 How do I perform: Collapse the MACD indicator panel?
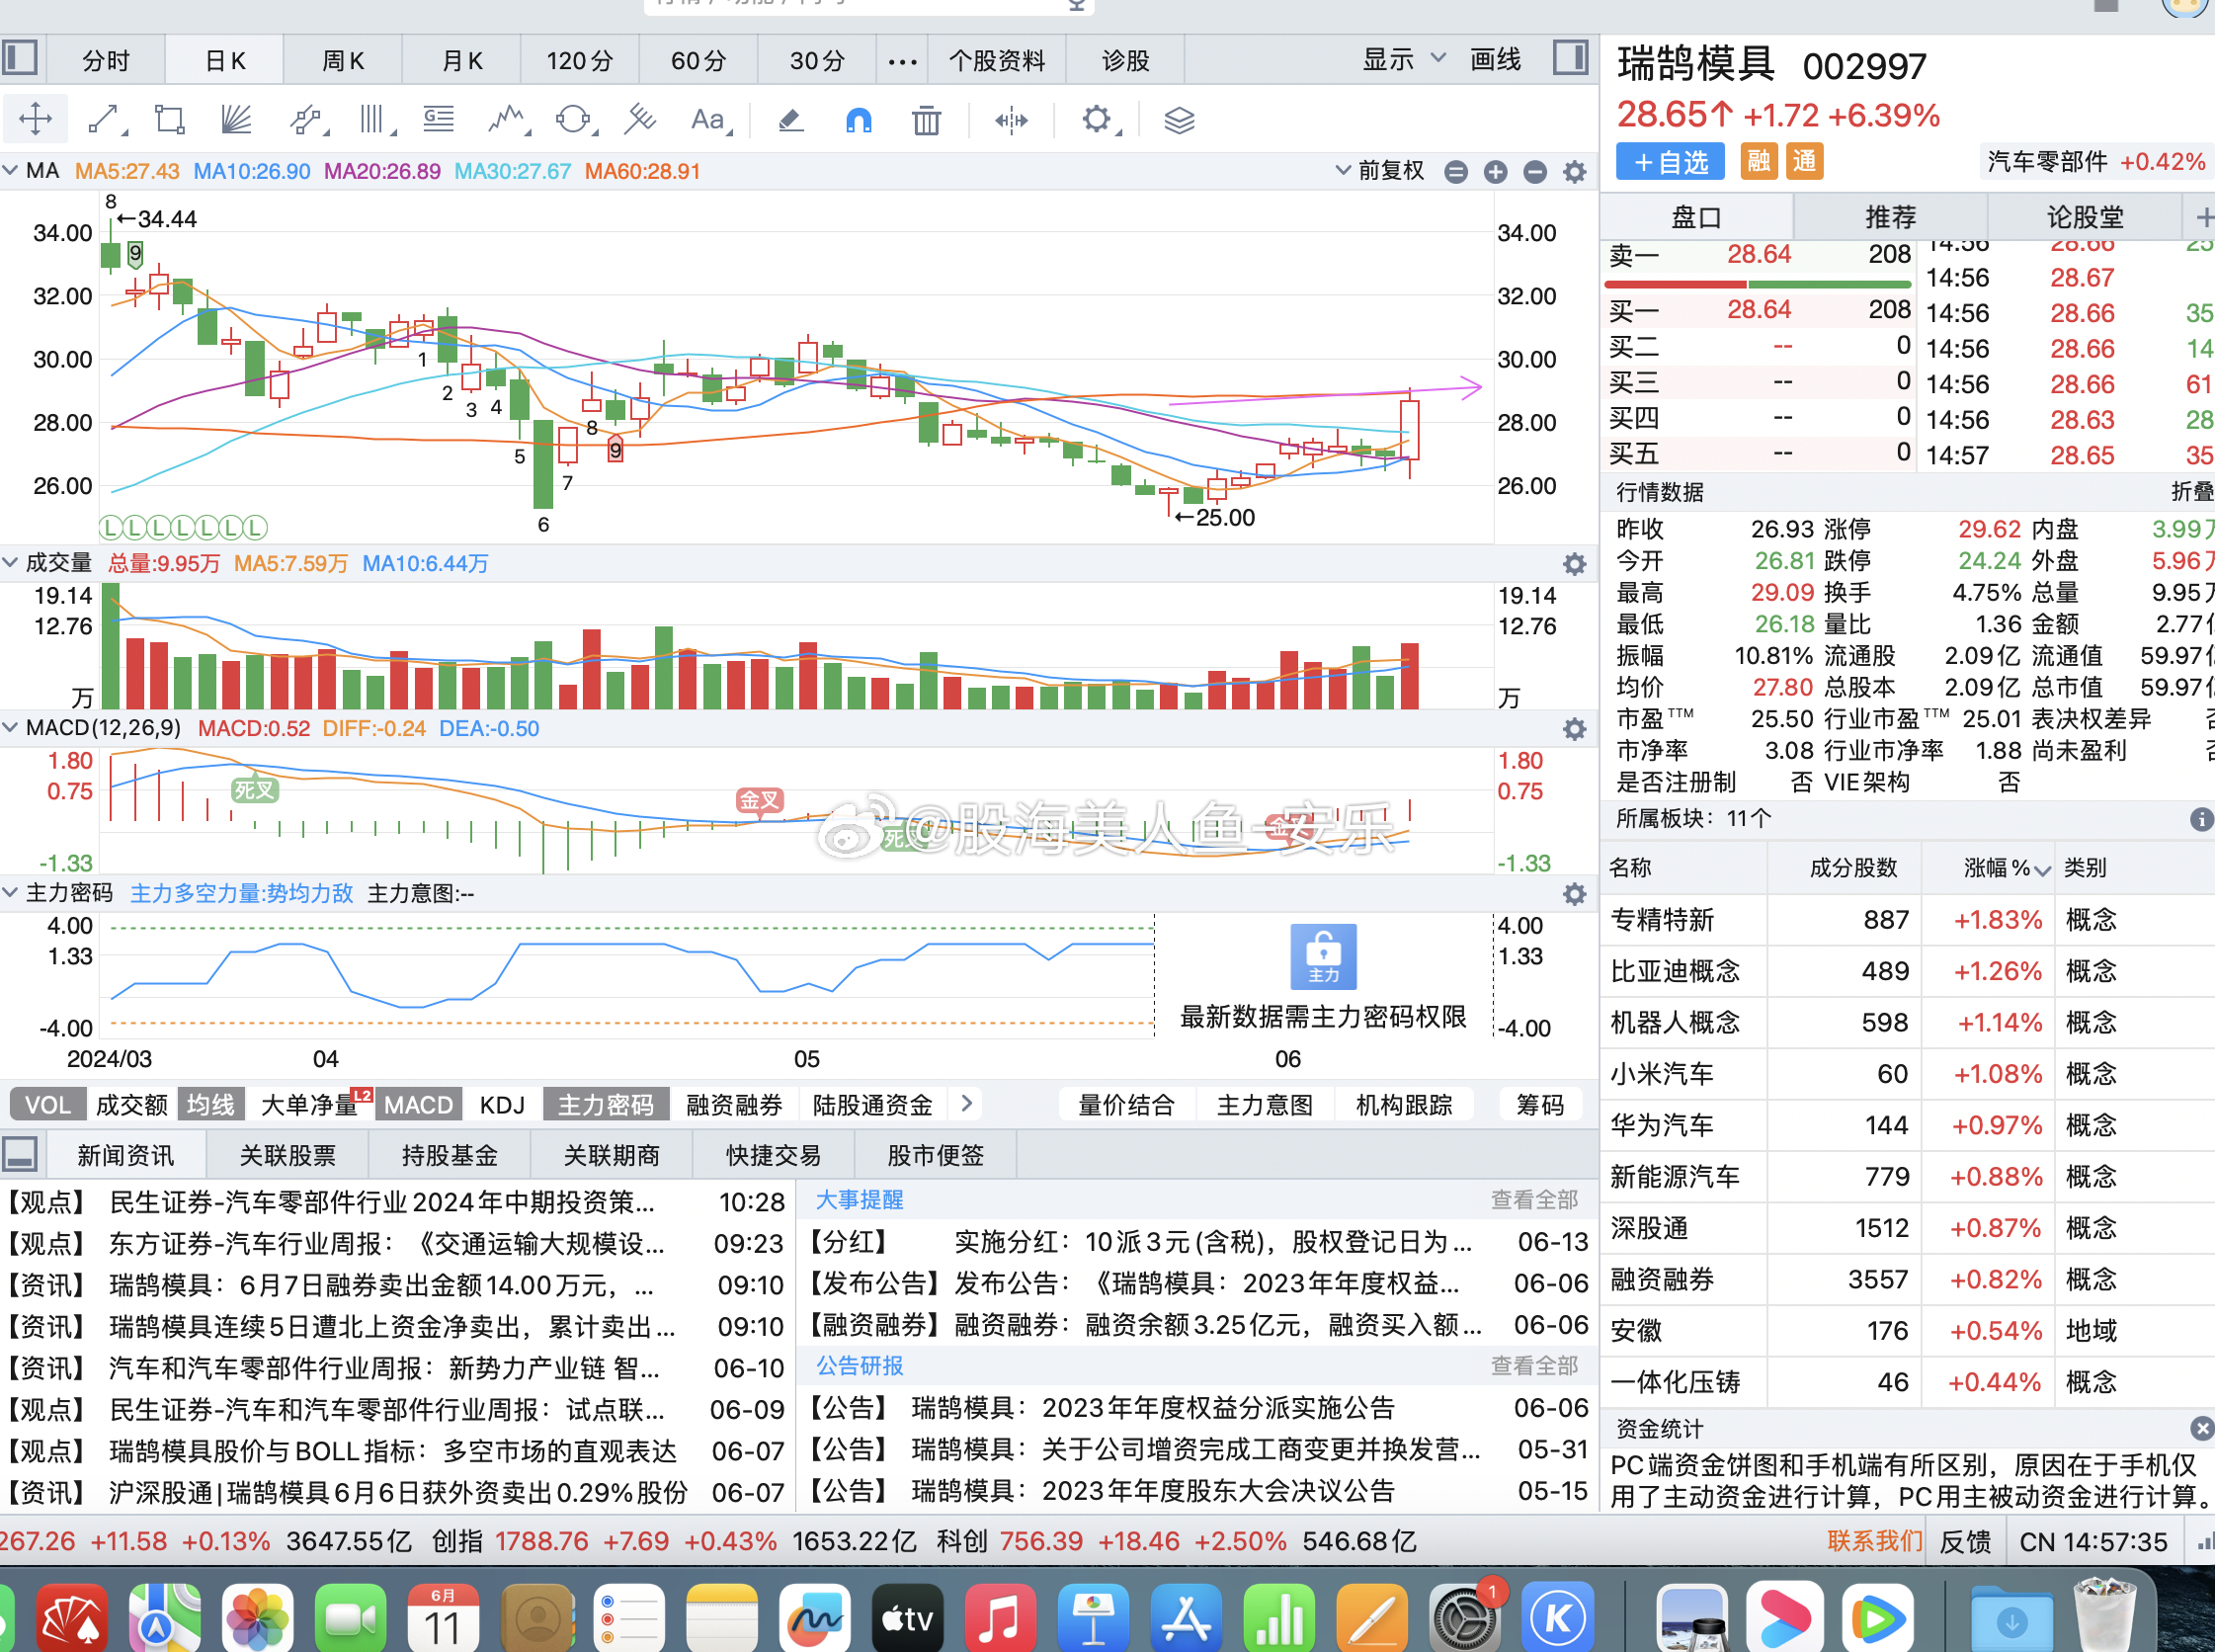11,728
